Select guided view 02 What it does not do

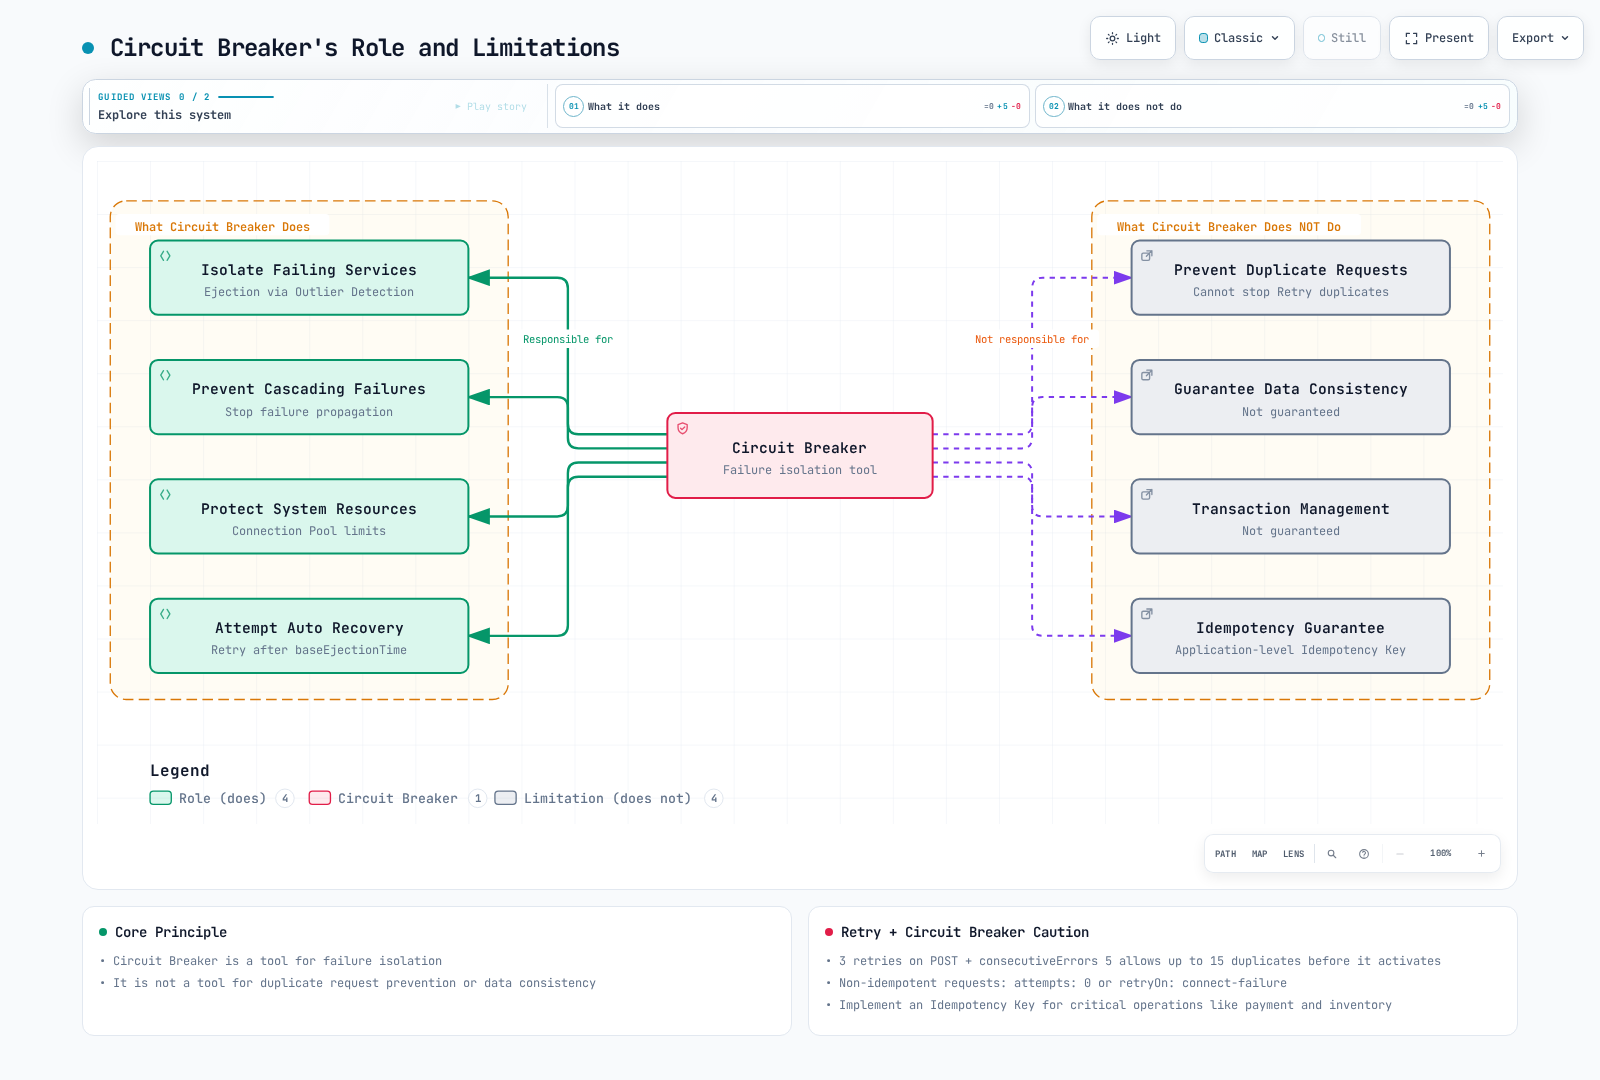tap(1272, 106)
